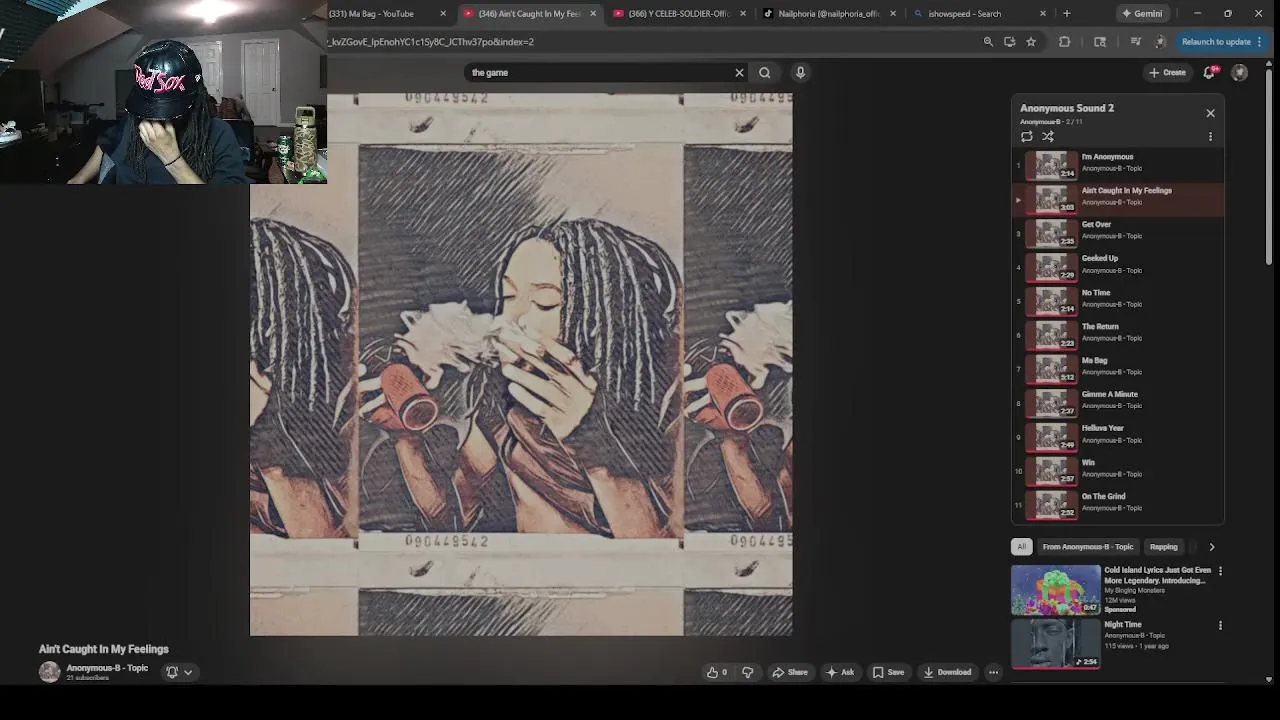Like the video with thumbs up
The image size is (1280, 720).
[716, 672]
